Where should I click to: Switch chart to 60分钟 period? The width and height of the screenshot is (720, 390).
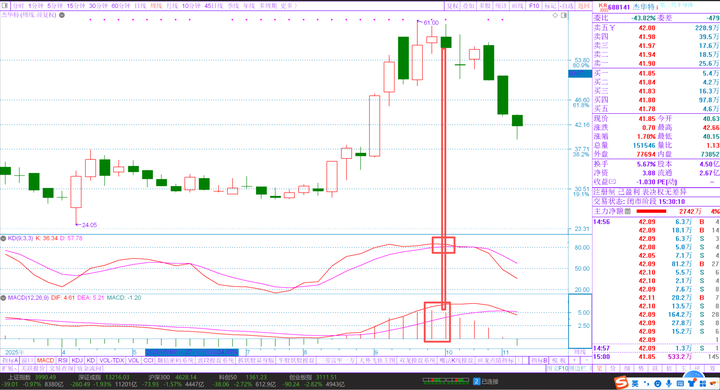click(x=121, y=6)
